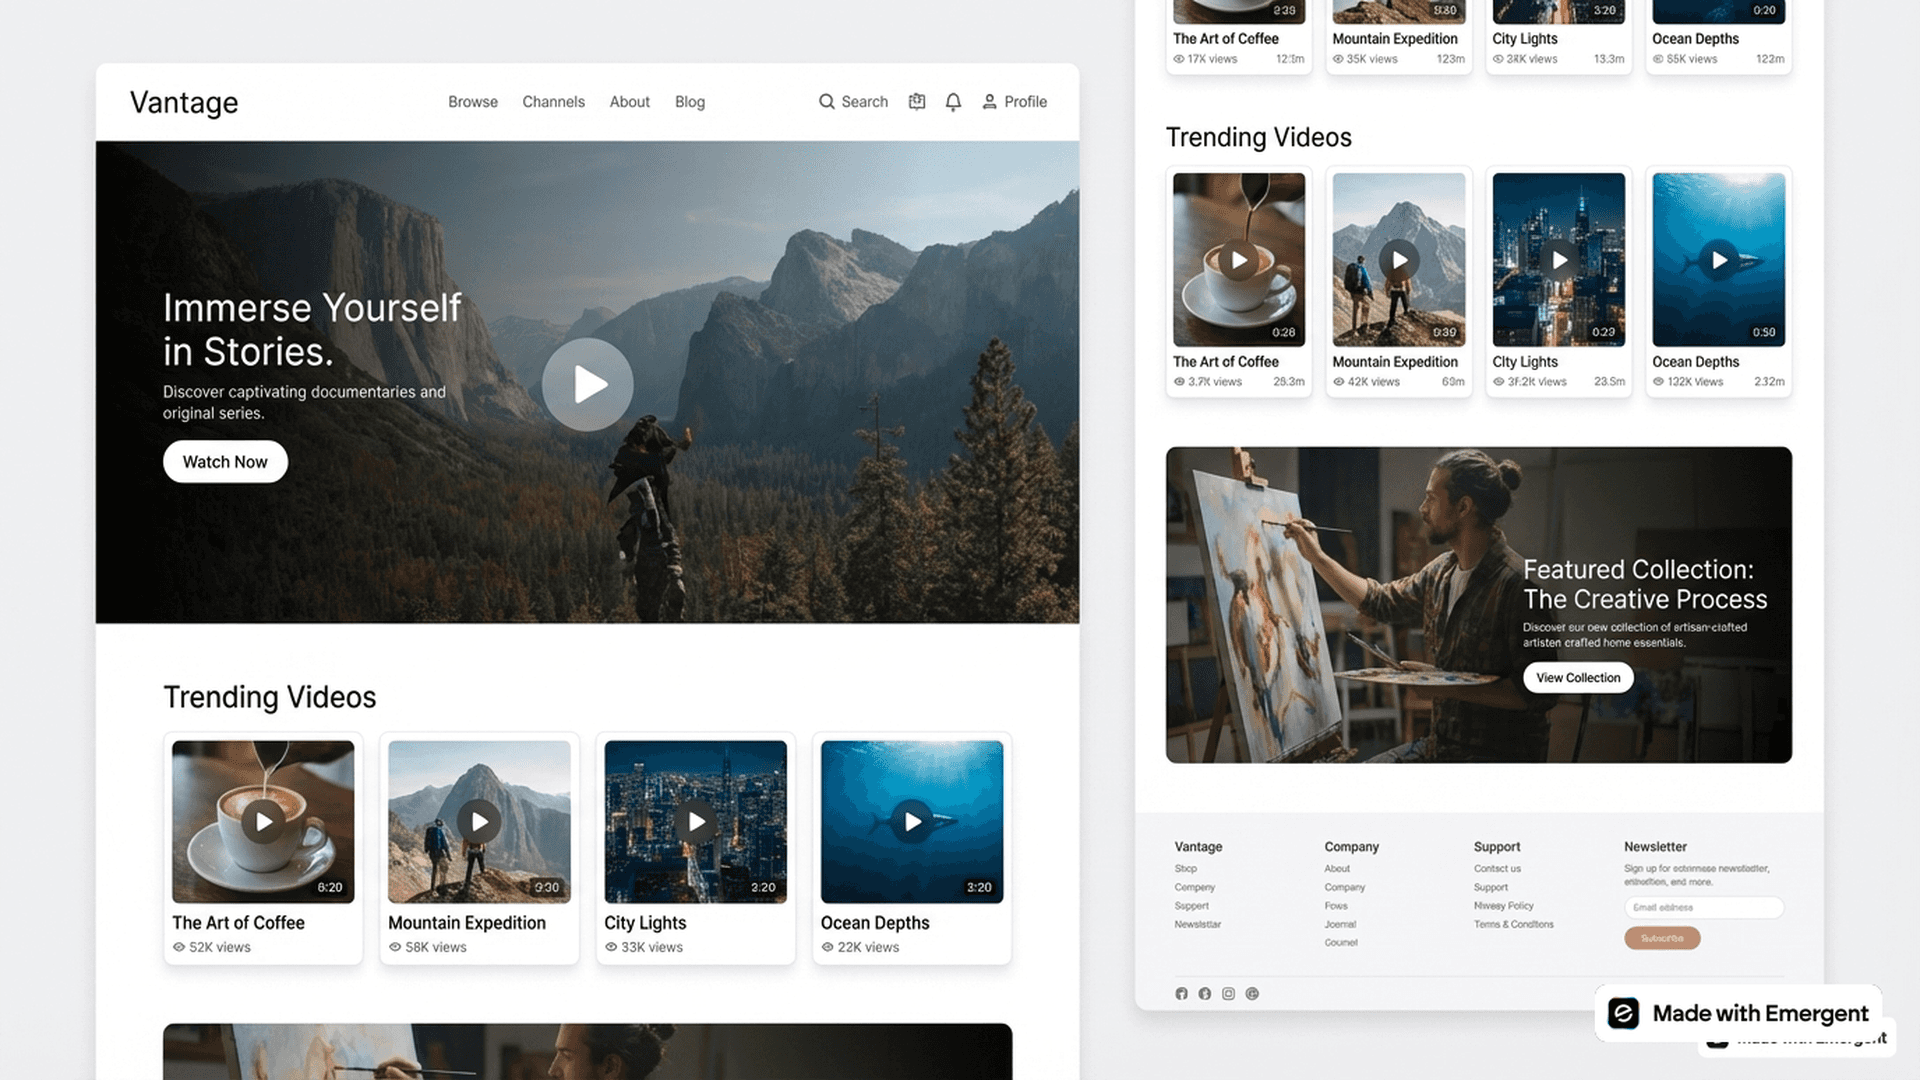Click View Collection on the Creative Process banner
Screen dimensions: 1920x1080
(x=1578, y=677)
